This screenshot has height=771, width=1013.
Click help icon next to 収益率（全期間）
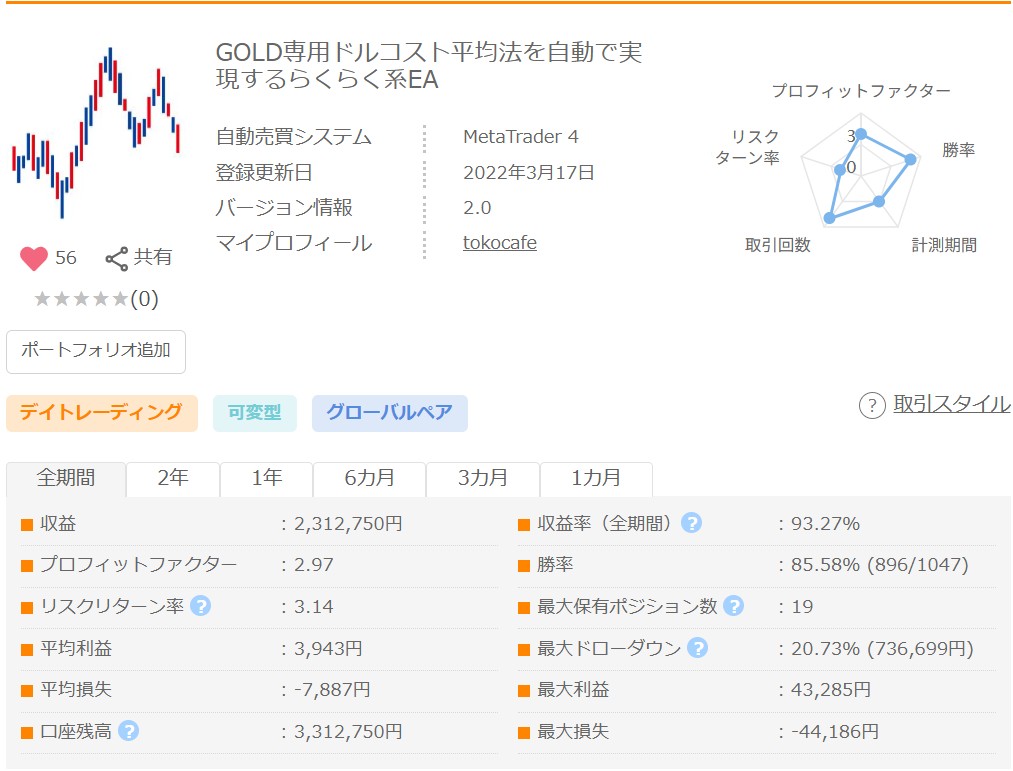click(691, 523)
